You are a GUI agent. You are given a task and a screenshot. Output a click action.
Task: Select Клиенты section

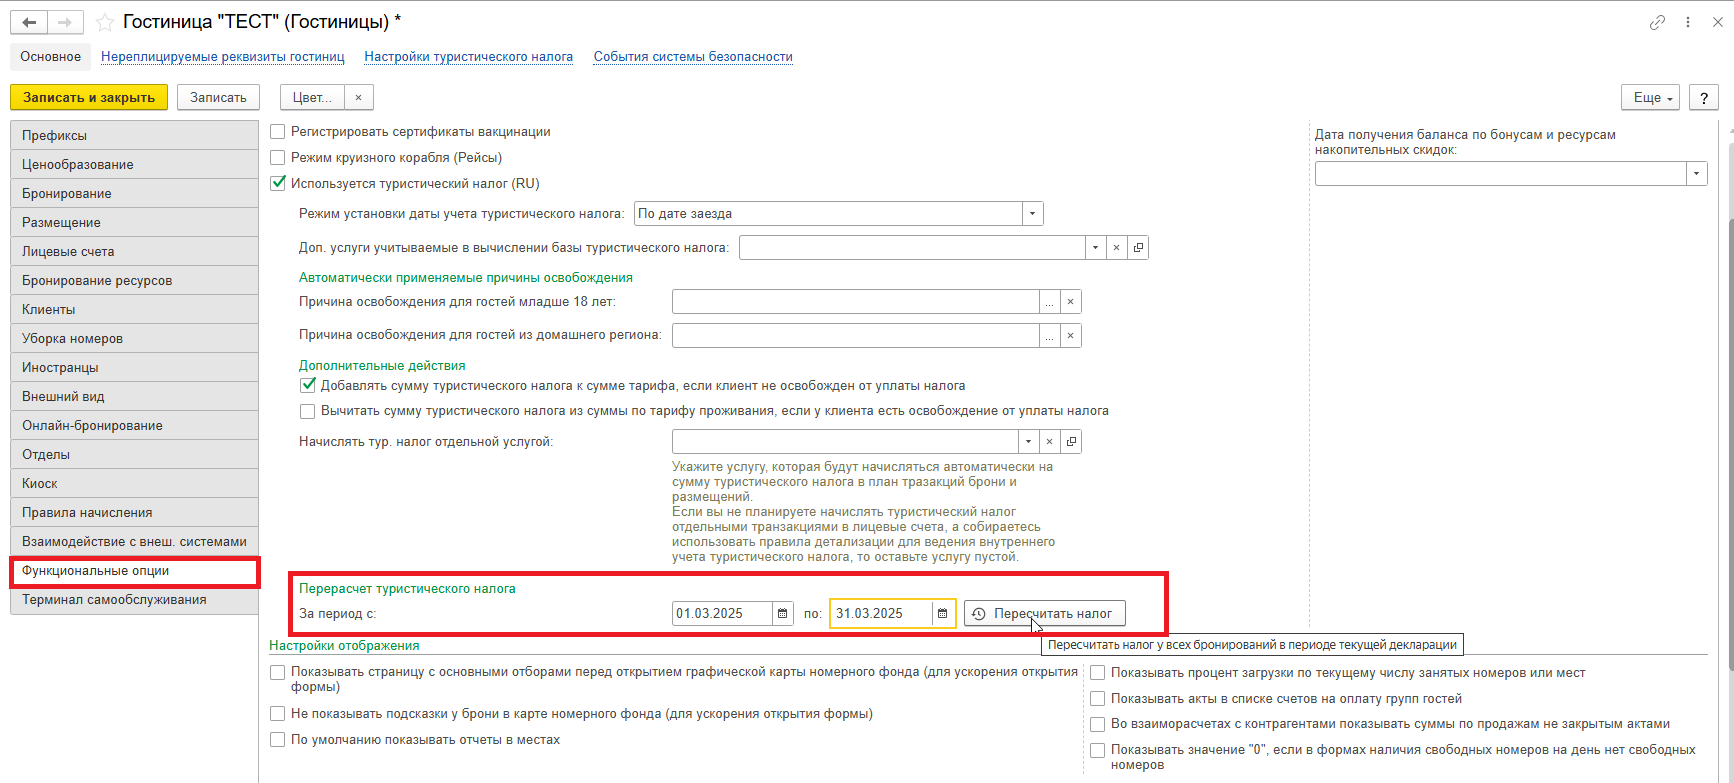[134, 309]
